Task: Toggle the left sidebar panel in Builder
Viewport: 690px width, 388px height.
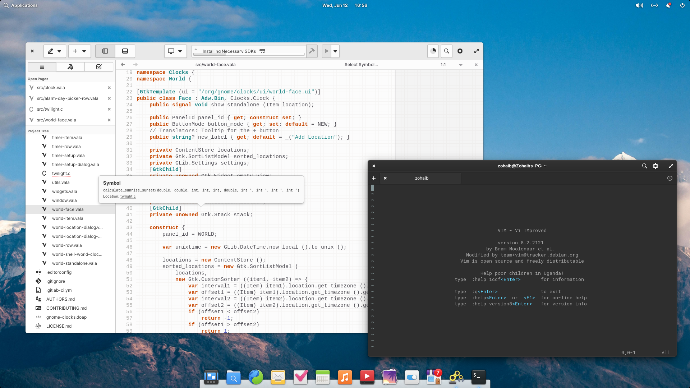Action: click(x=105, y=51)
